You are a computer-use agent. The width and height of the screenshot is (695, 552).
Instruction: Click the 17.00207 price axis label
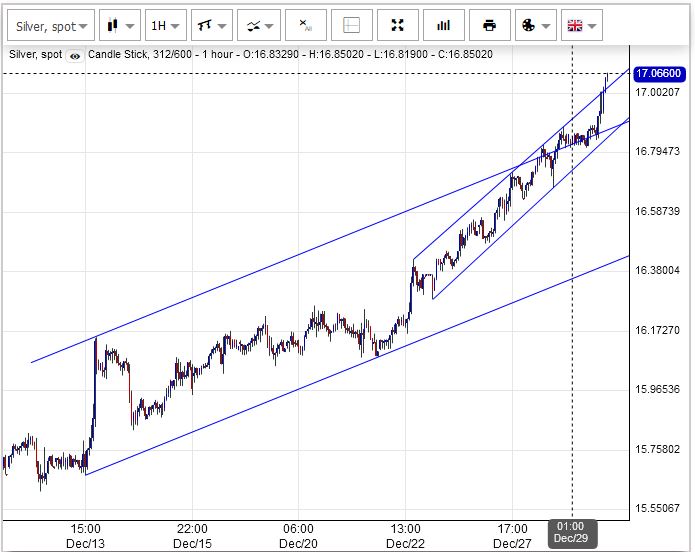pyautogui.click(x=657, y=93)
